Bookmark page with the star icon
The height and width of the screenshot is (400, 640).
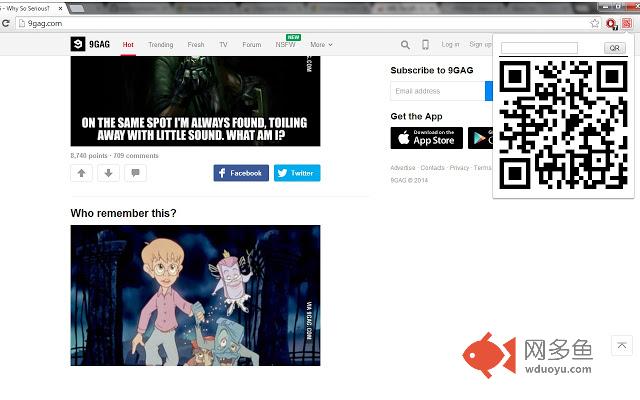point(594,24)
